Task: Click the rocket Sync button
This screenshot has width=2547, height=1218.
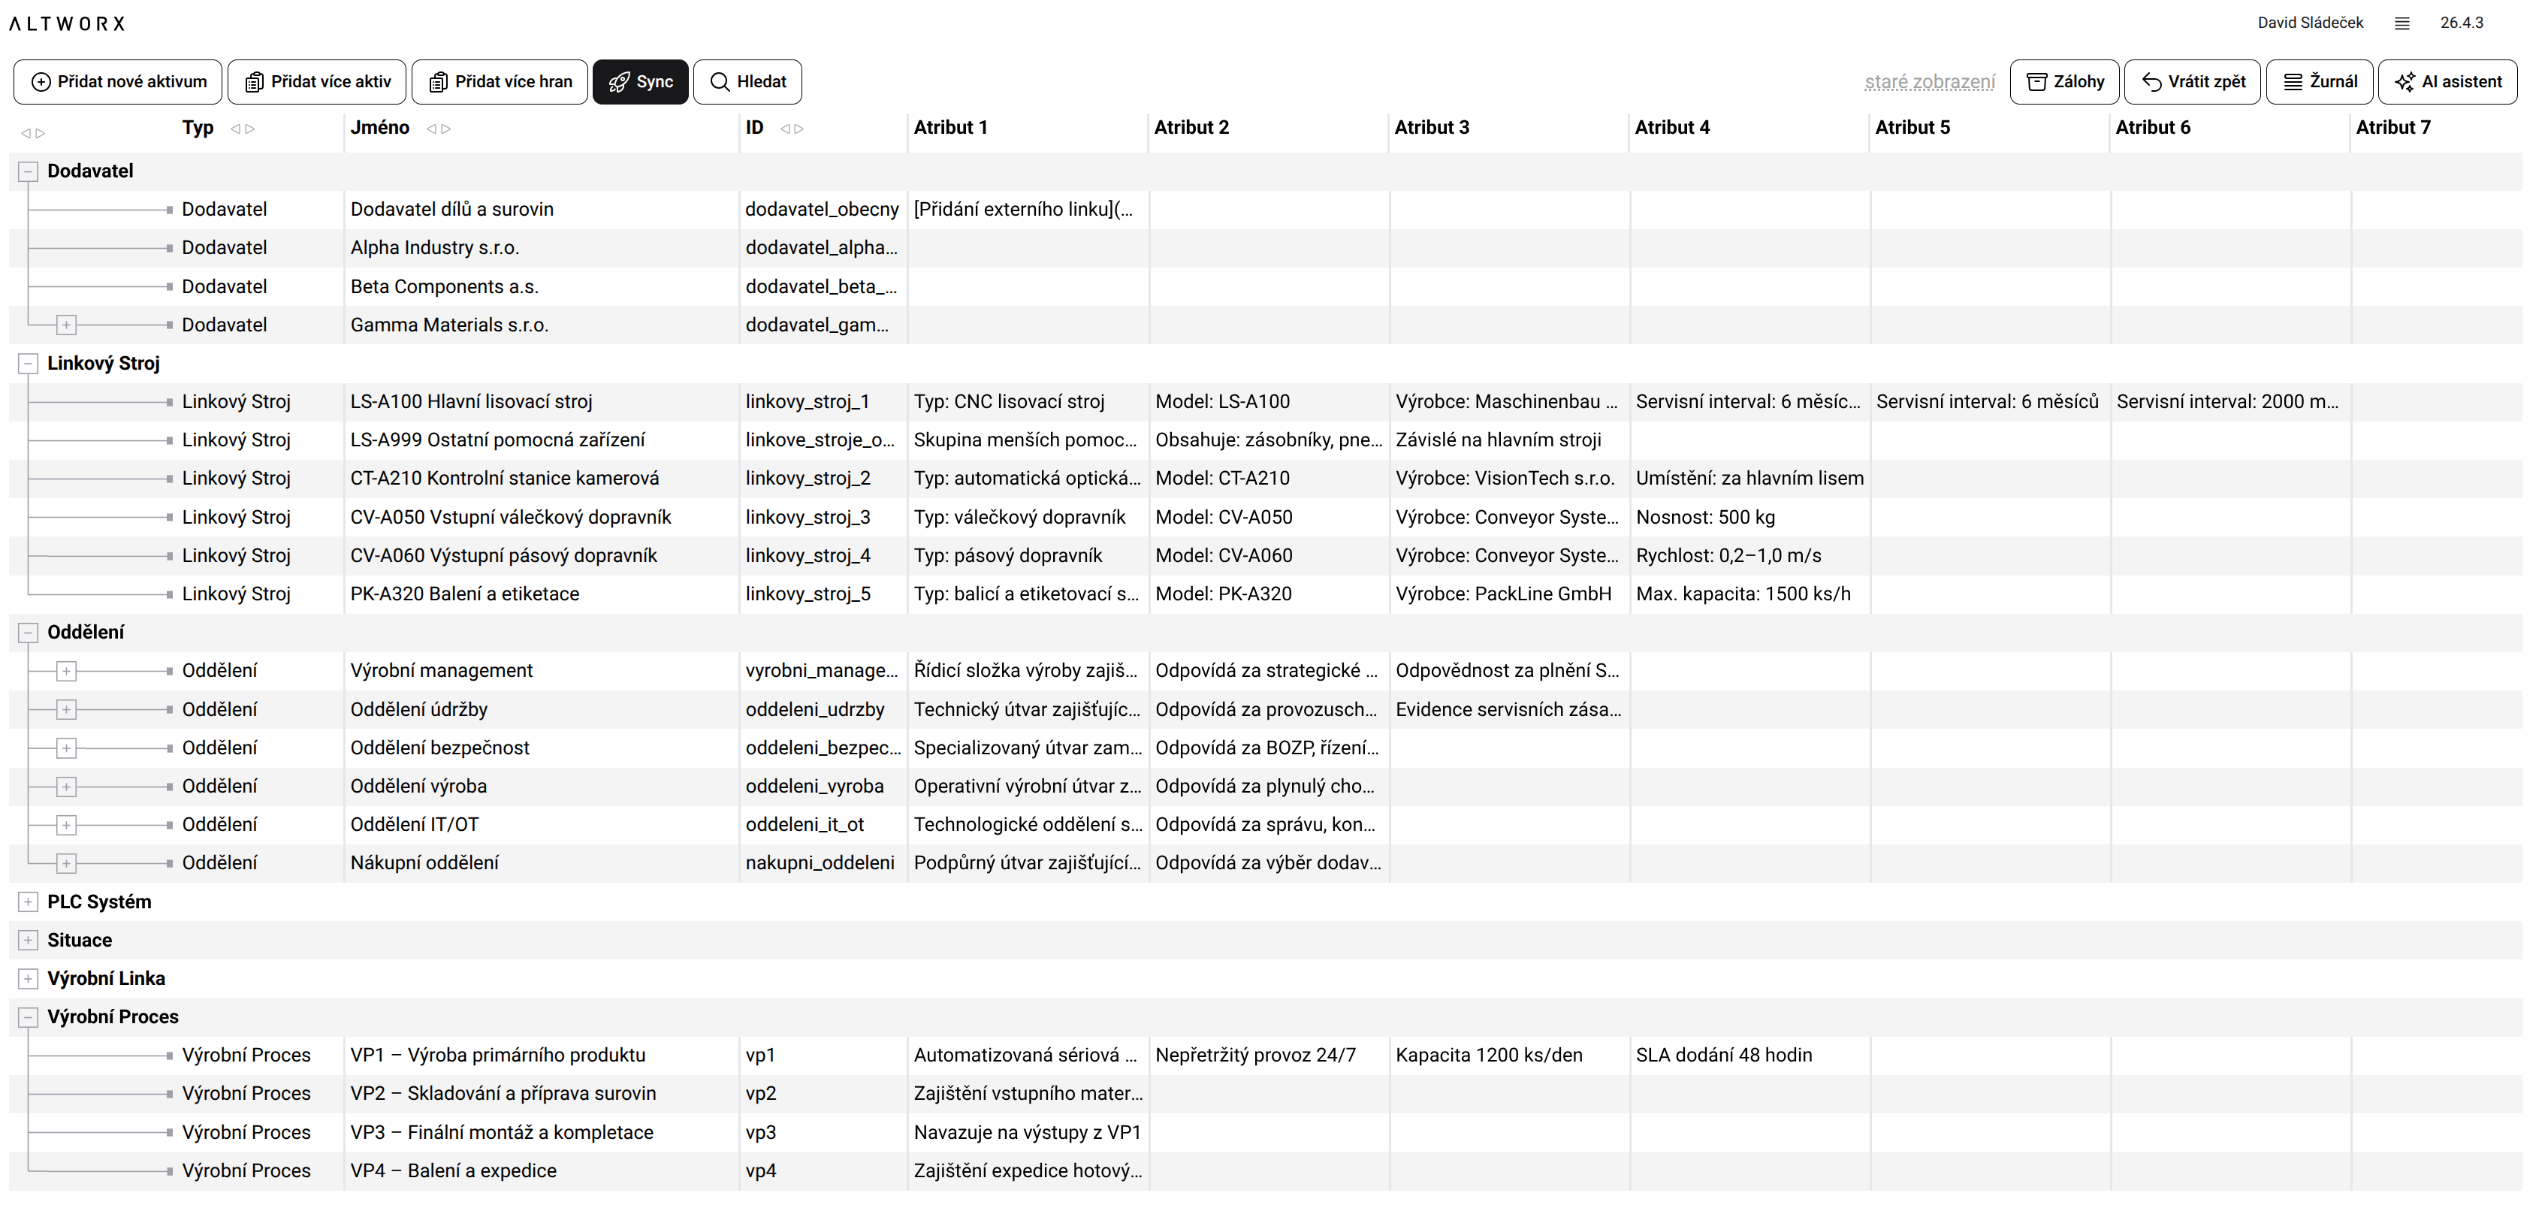Action: click(x=642, y=82)
